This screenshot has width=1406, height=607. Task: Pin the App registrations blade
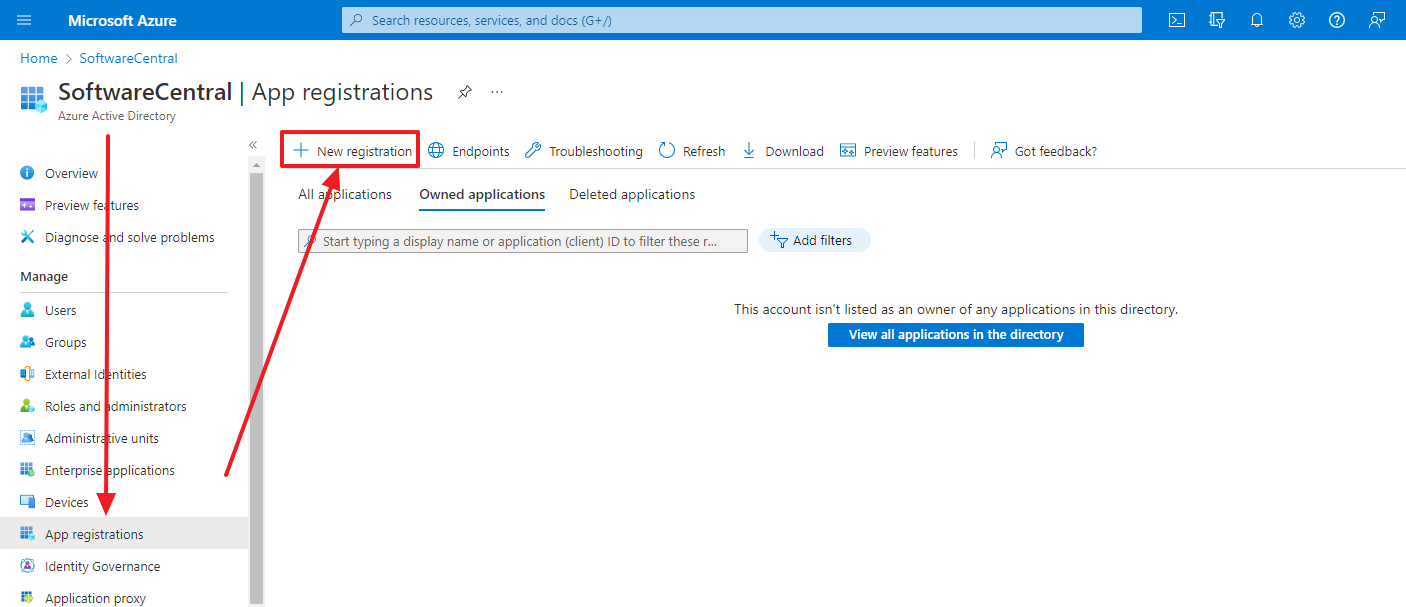(464, 92)
